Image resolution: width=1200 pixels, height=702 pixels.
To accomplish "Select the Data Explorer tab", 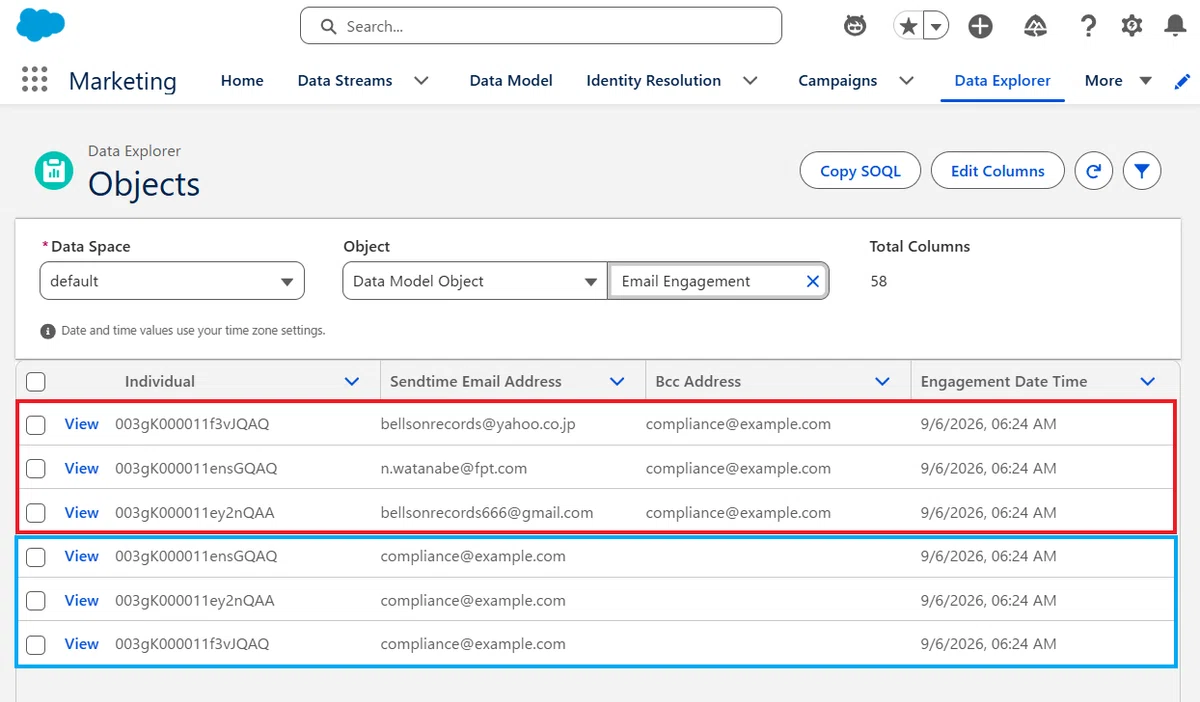I will click(1003, 81).
